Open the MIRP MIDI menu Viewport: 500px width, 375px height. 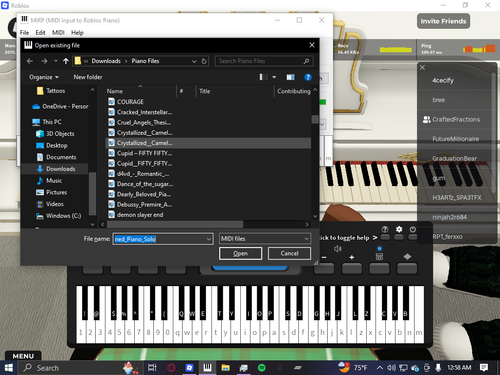point(58,33)
